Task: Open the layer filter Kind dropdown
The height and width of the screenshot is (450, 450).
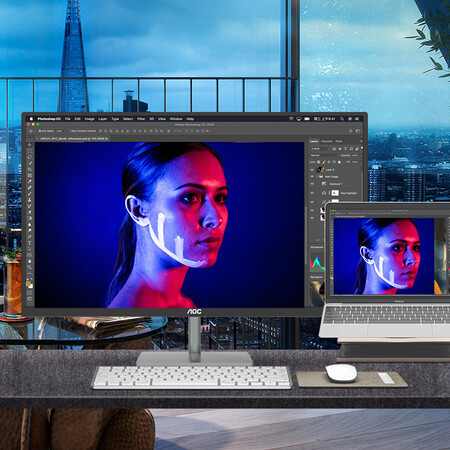Action: pos(320,149)
